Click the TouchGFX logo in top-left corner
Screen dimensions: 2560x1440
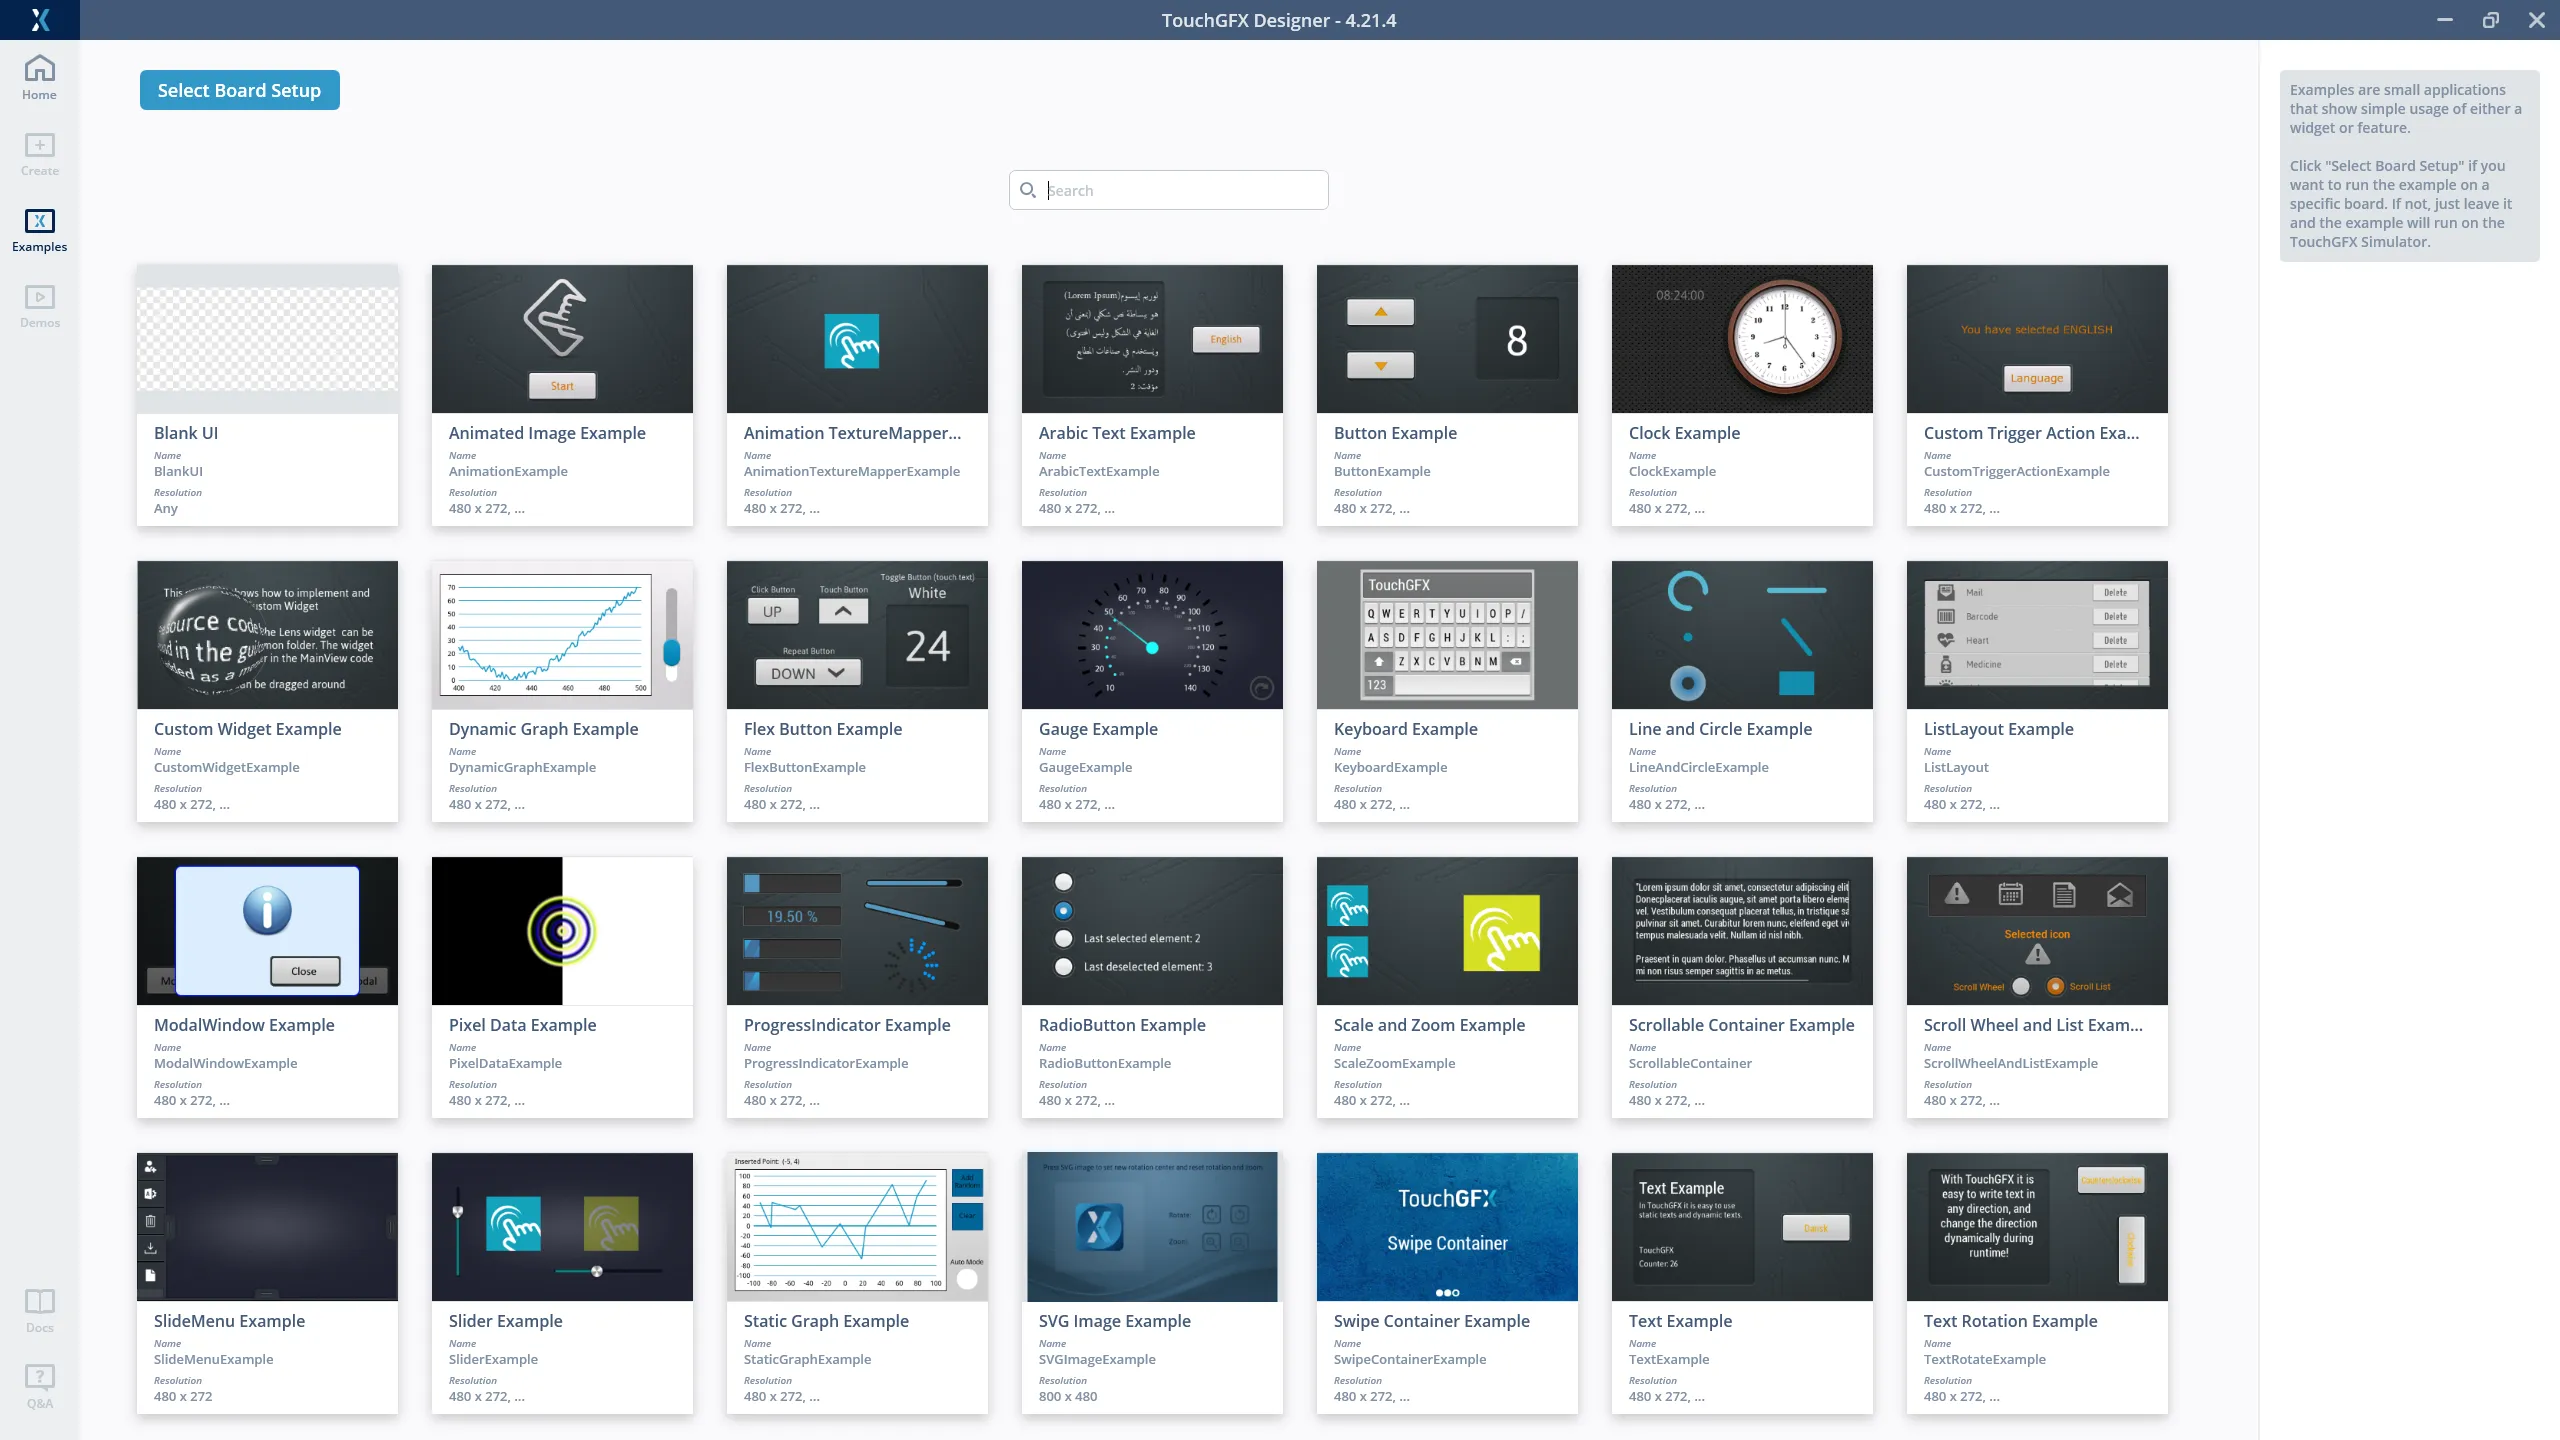click(39, 19)
